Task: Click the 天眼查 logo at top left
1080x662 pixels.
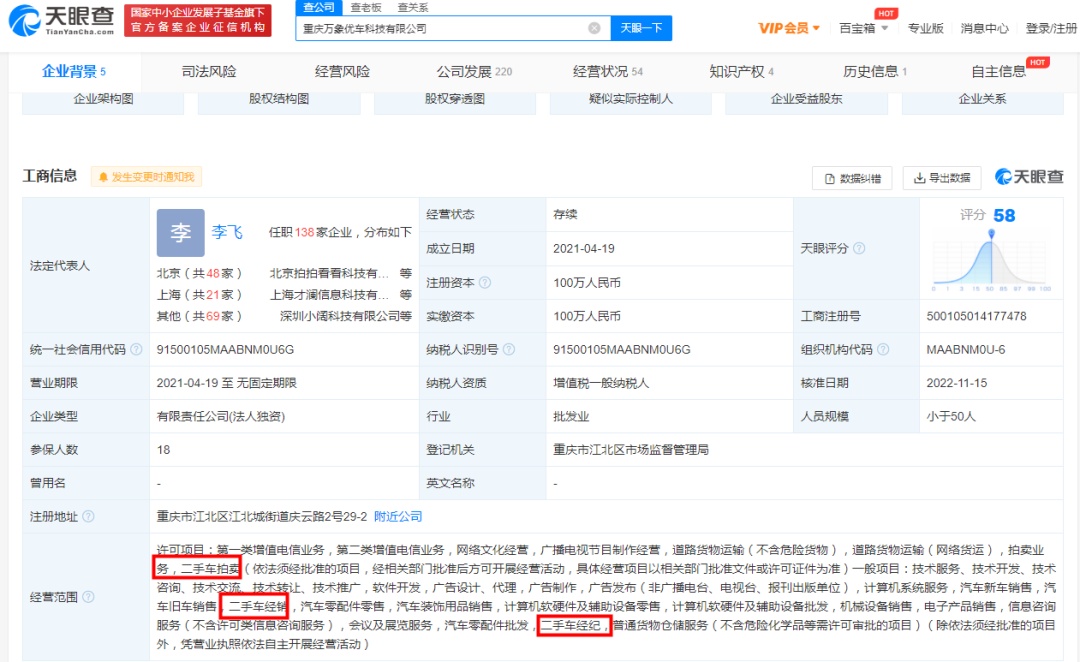Action: pyautogui.click(x=62, y=20)
